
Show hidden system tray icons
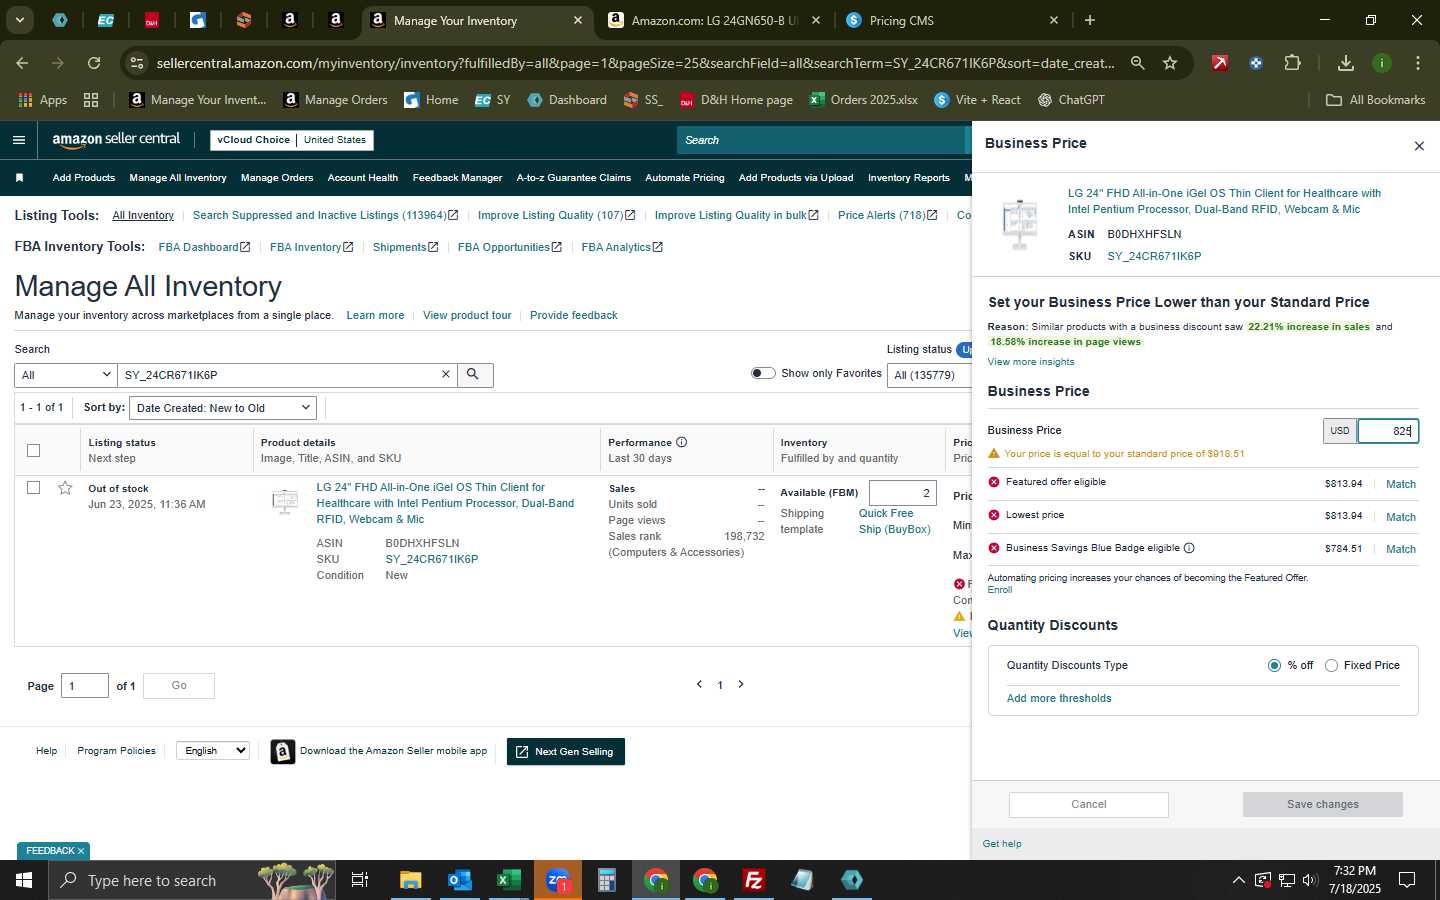click(x=1238, y=880)
